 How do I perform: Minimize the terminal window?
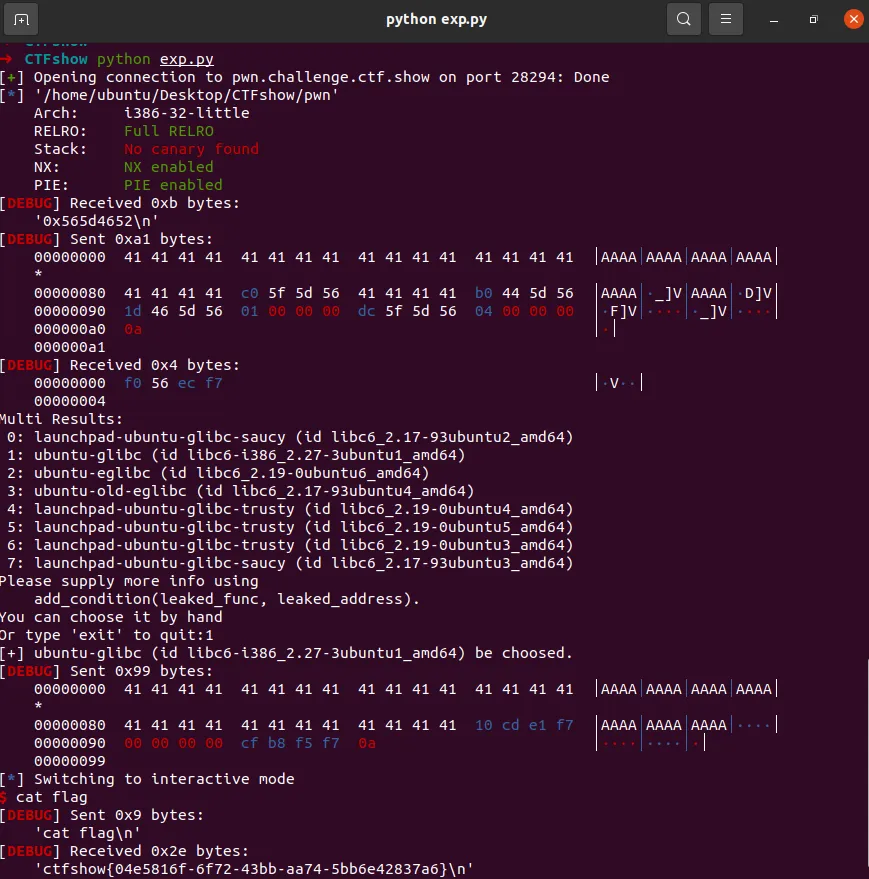tap(774, 20)
